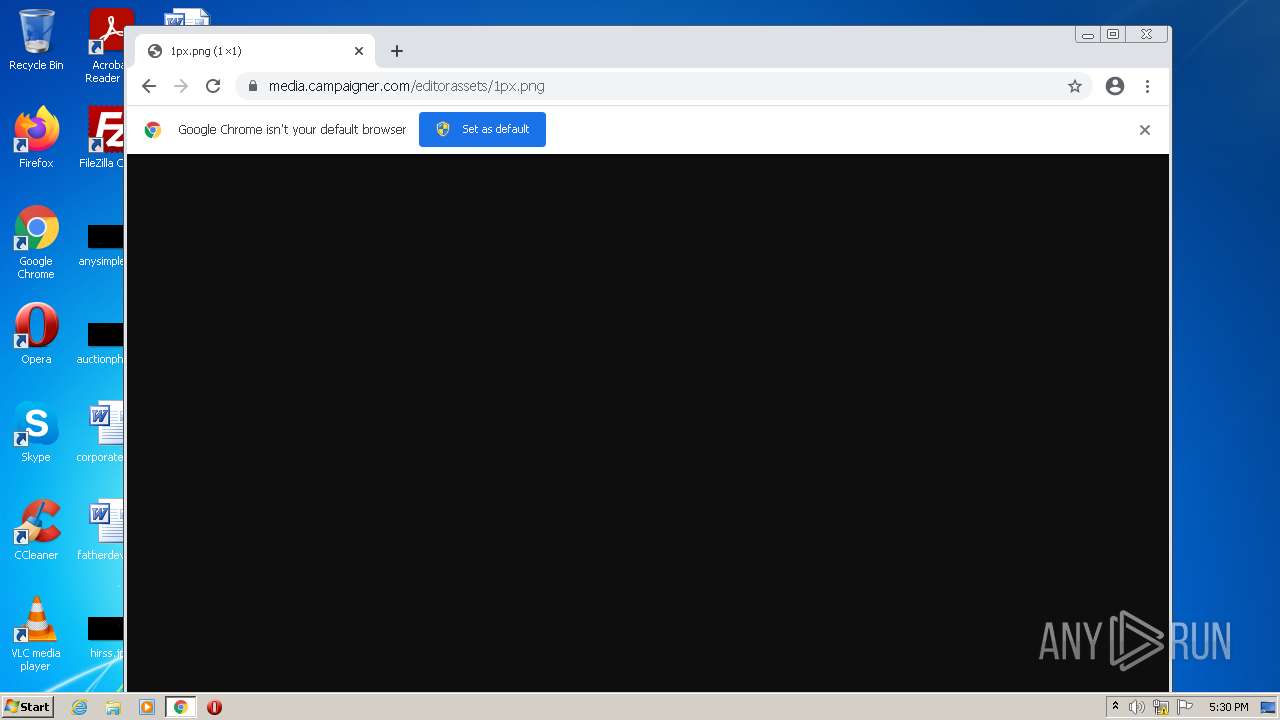
Task: Open the Chrome profile avatar menu
Action: tap(1115, 86)
